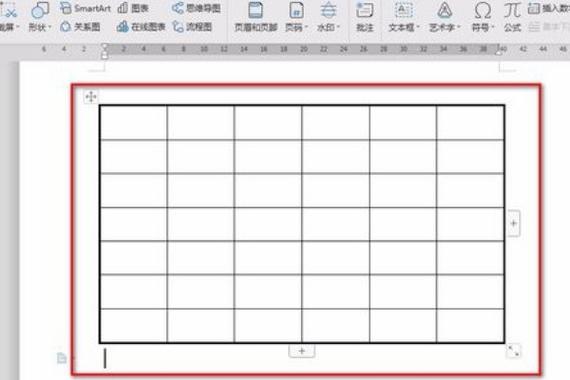Click the Flowchart (流程图) button
Screen dimensions: 570x380
192,27
